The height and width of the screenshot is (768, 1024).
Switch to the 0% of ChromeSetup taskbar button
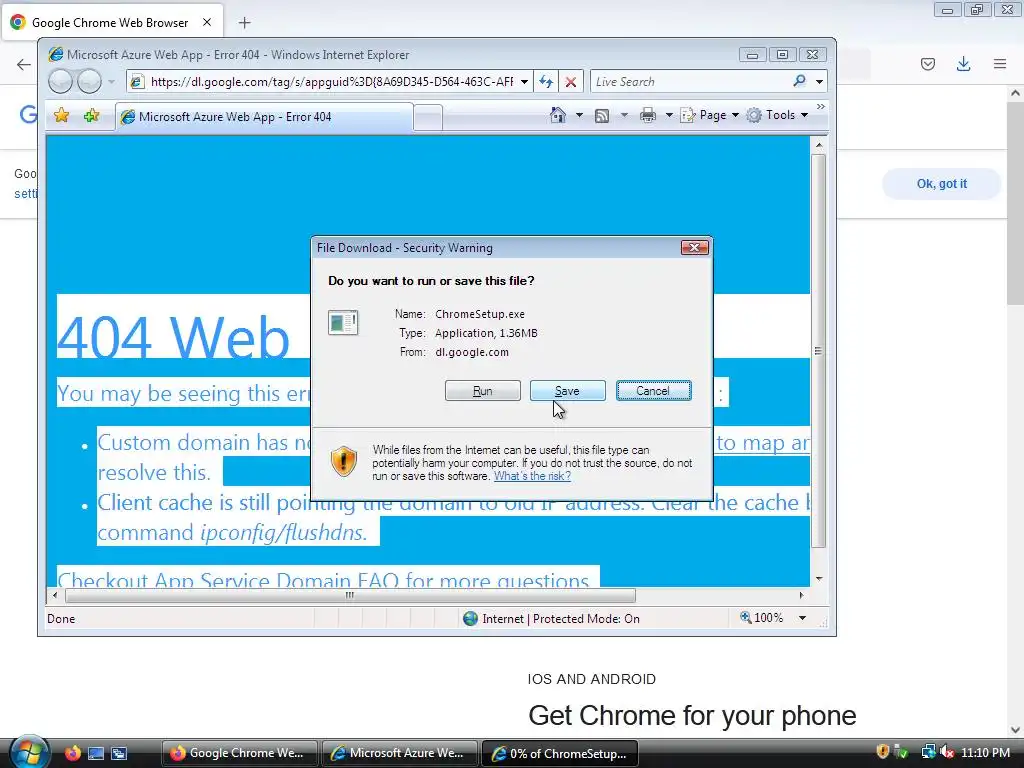pos(560,753)
